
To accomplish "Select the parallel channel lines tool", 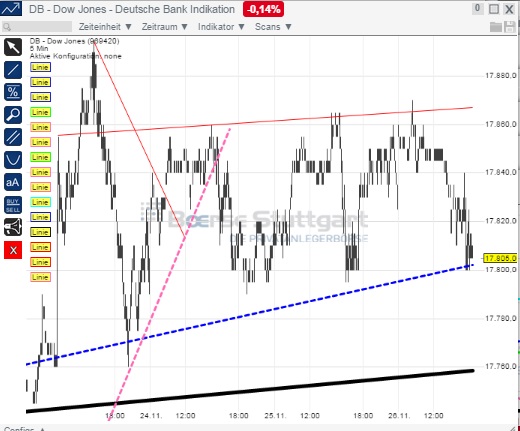I will tap(13, 137).
